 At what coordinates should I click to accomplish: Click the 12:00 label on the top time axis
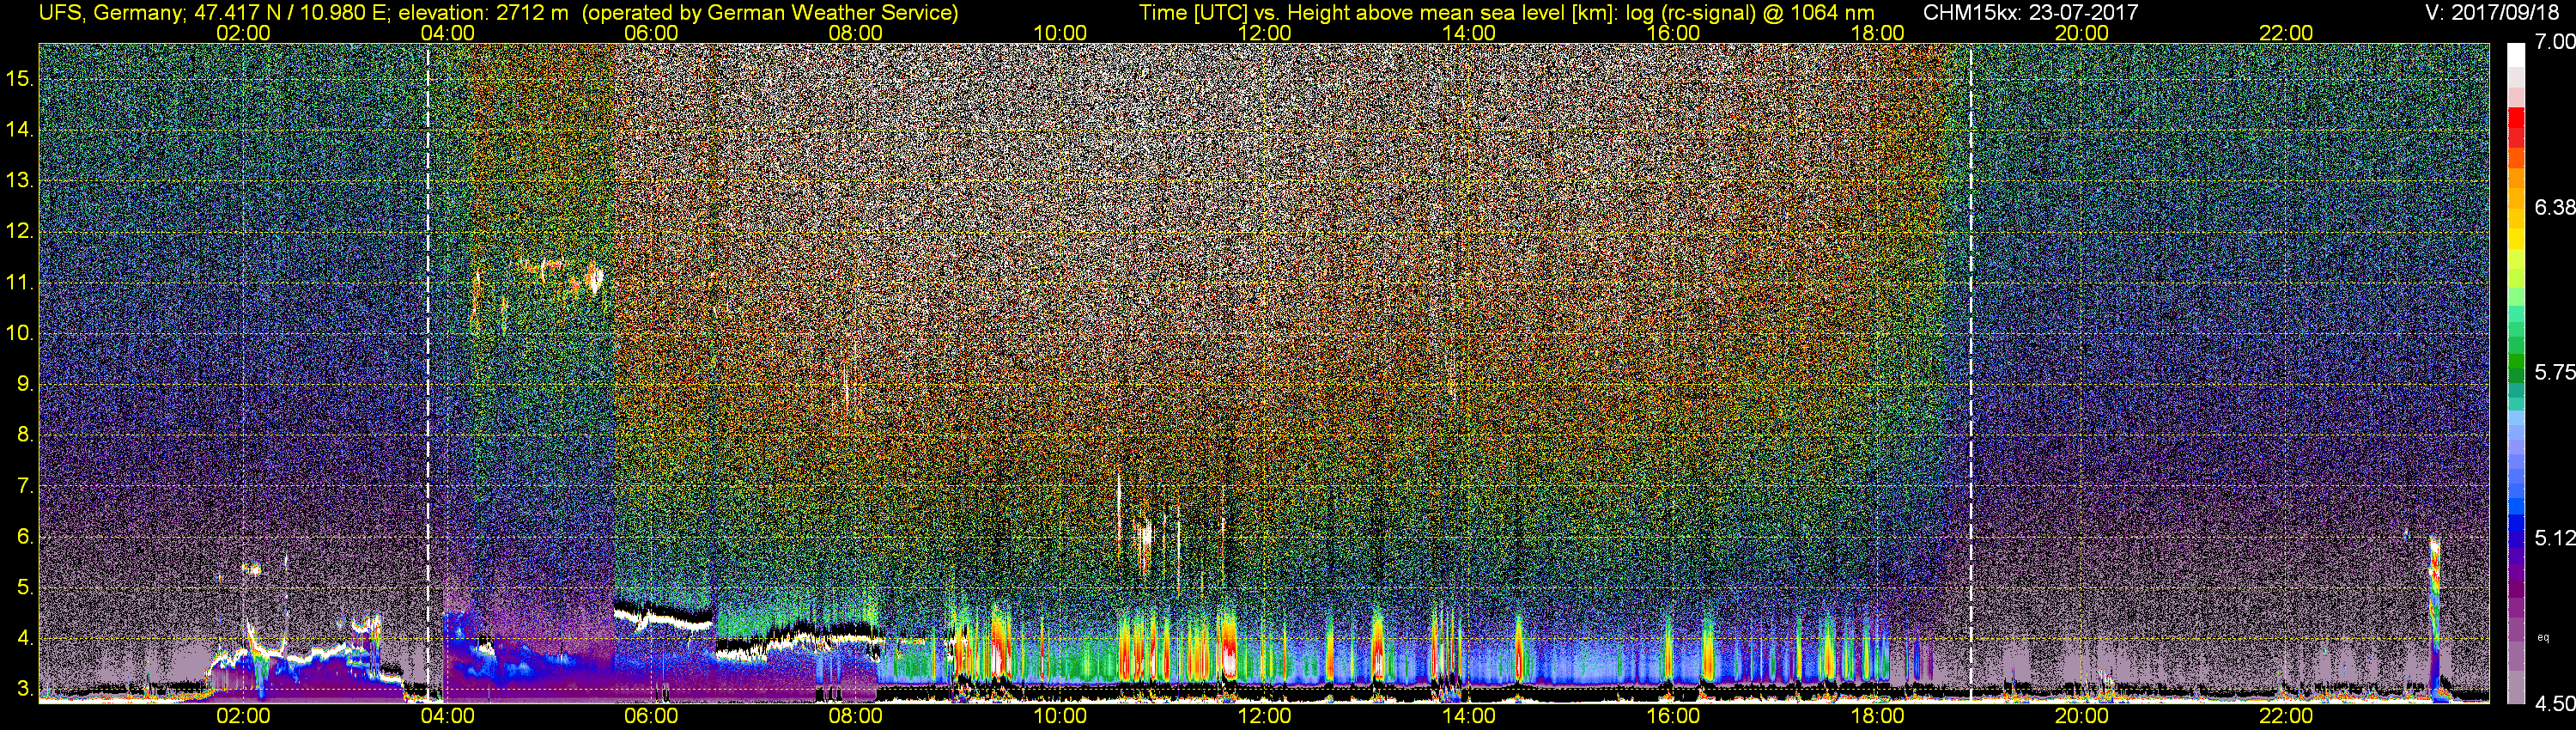1264,33
